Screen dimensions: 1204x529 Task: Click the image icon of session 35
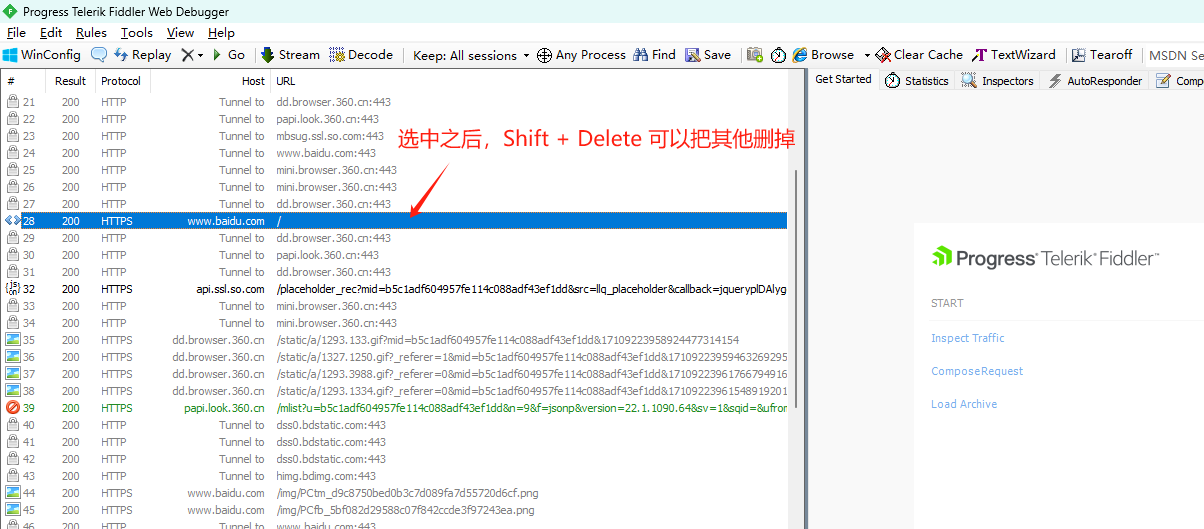12,340
